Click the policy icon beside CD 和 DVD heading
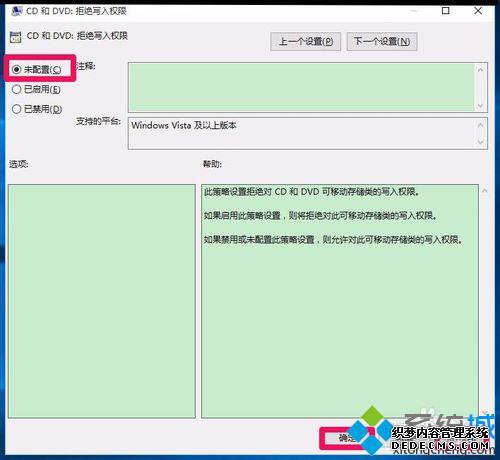The height and width of the screenshot is (460, 500). click(16, 37)
